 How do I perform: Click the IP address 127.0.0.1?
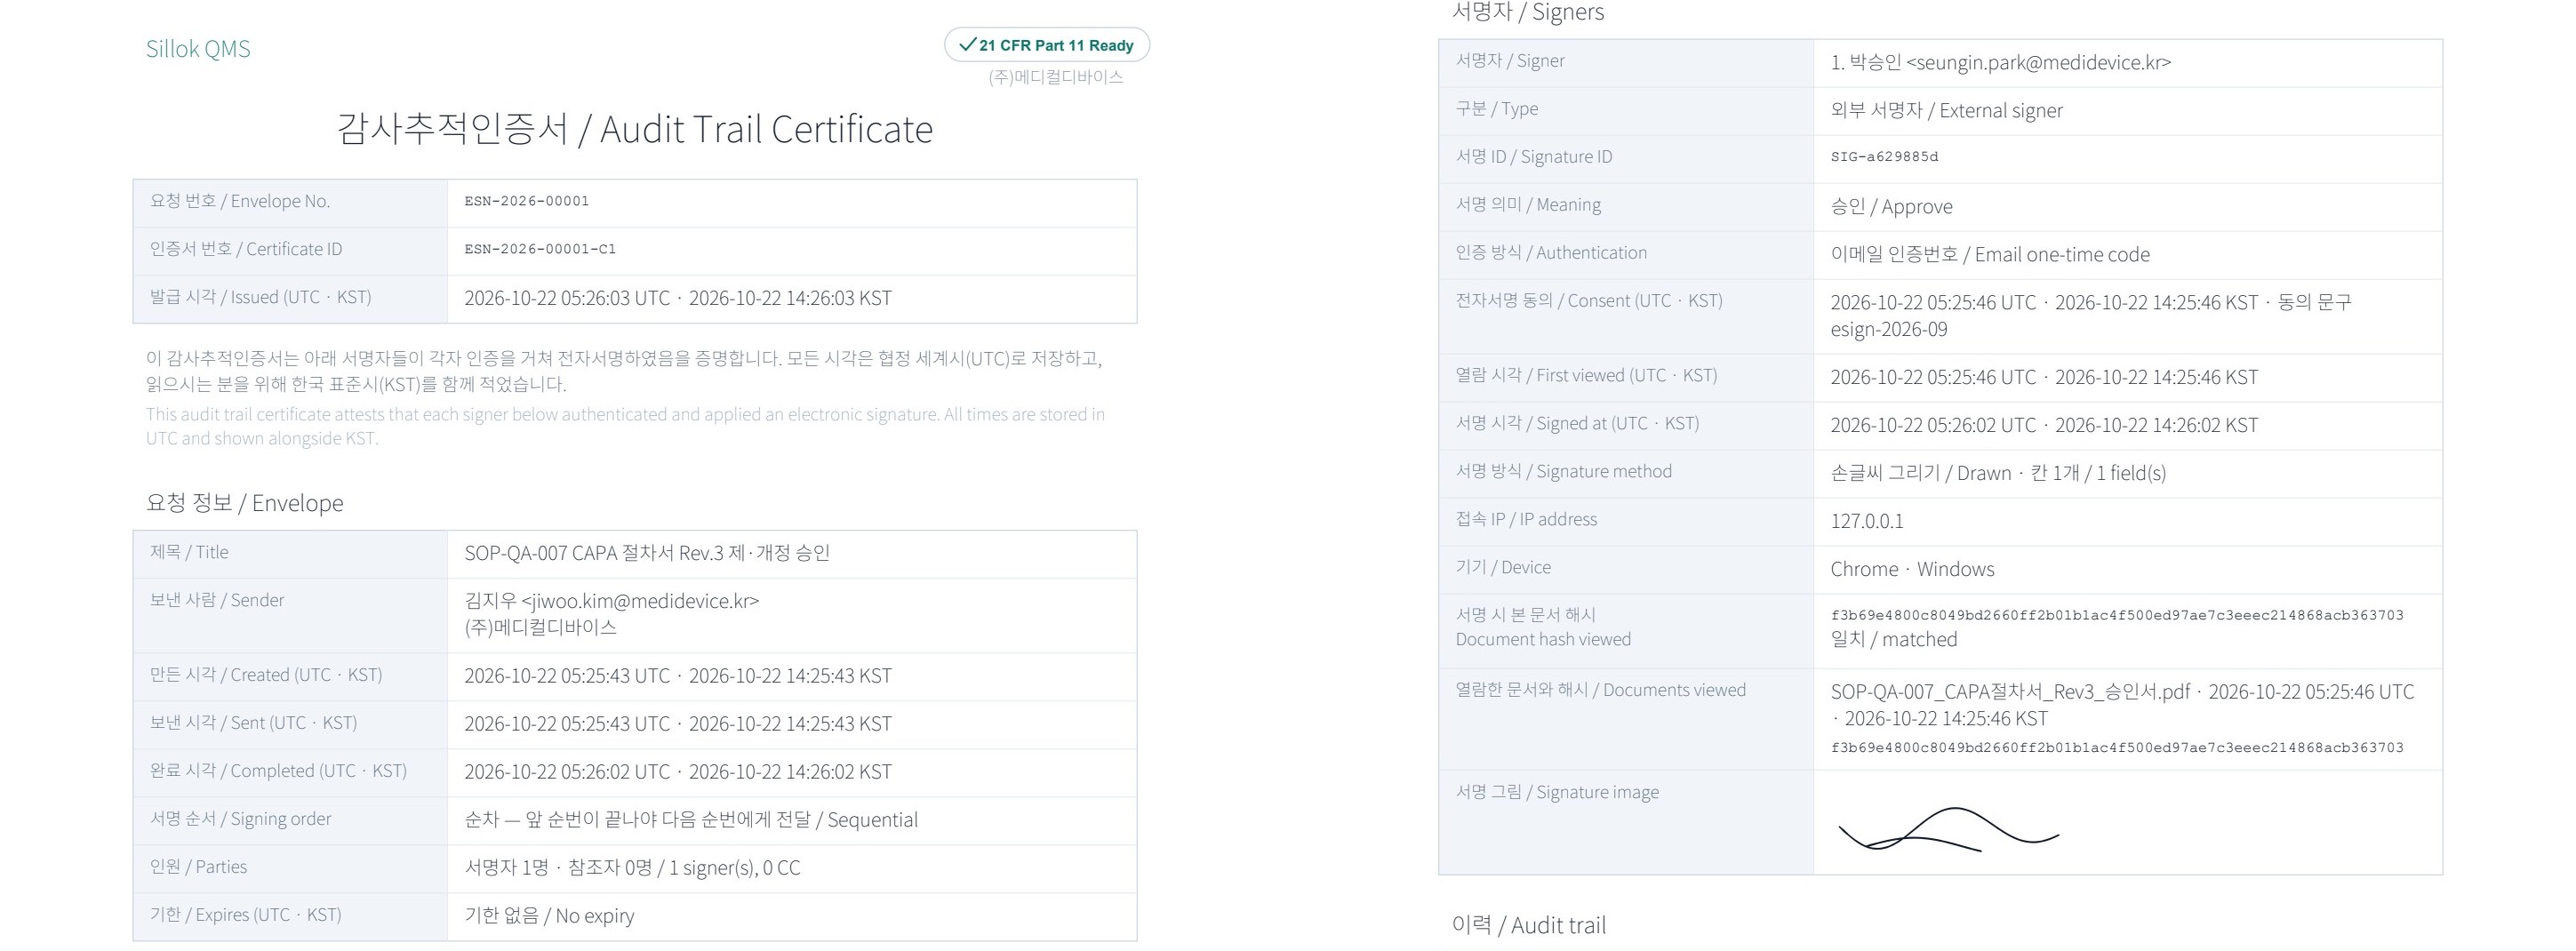[x=1867, y=521]
